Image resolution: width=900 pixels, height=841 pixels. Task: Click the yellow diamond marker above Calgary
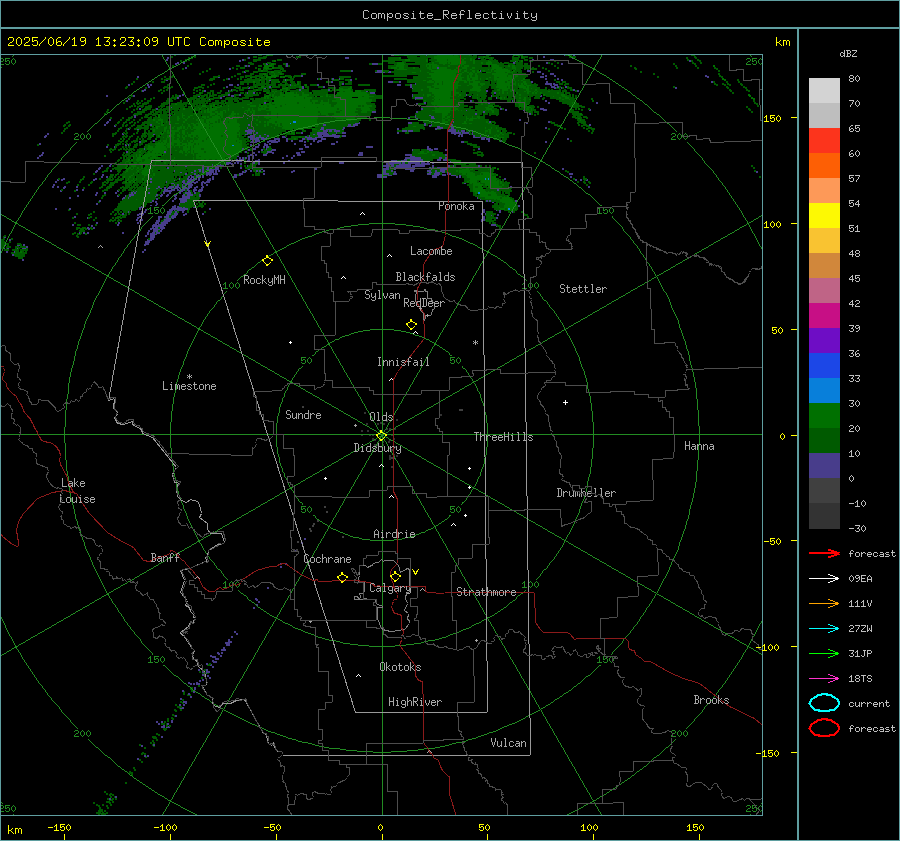(395, 576)
